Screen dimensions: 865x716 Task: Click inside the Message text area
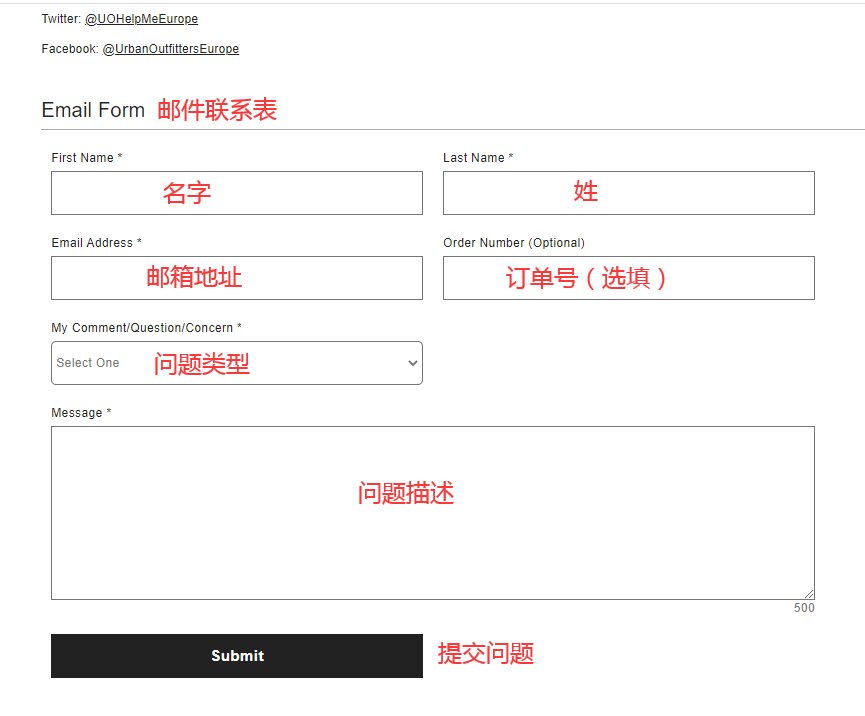(x=432, y=513)
